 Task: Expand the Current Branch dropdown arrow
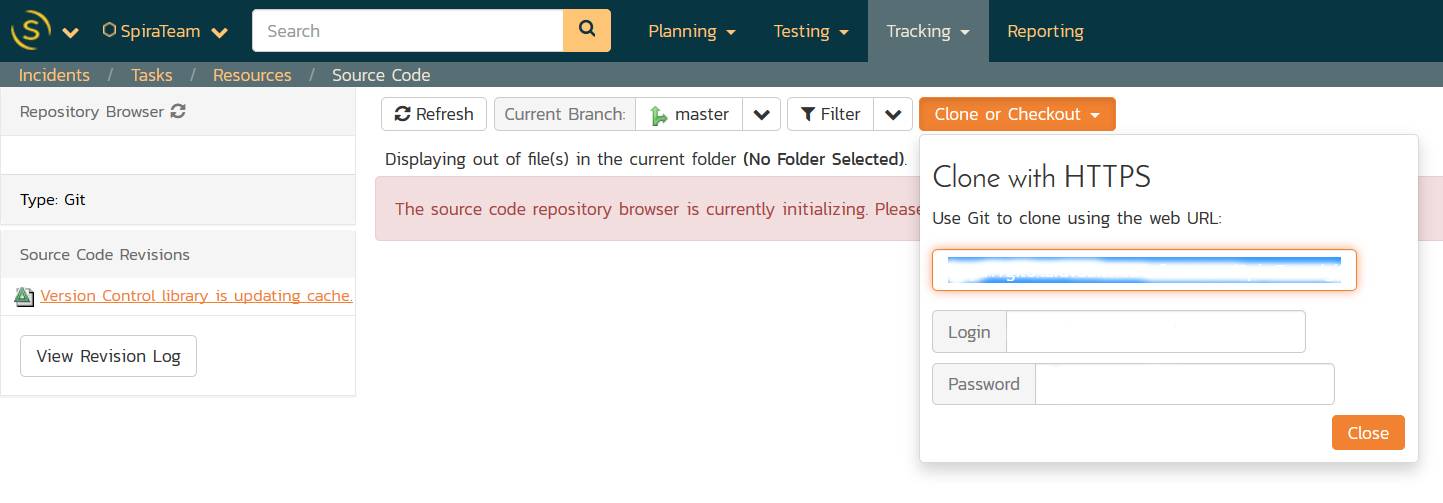pyautogui.click(x=761, y=114)
